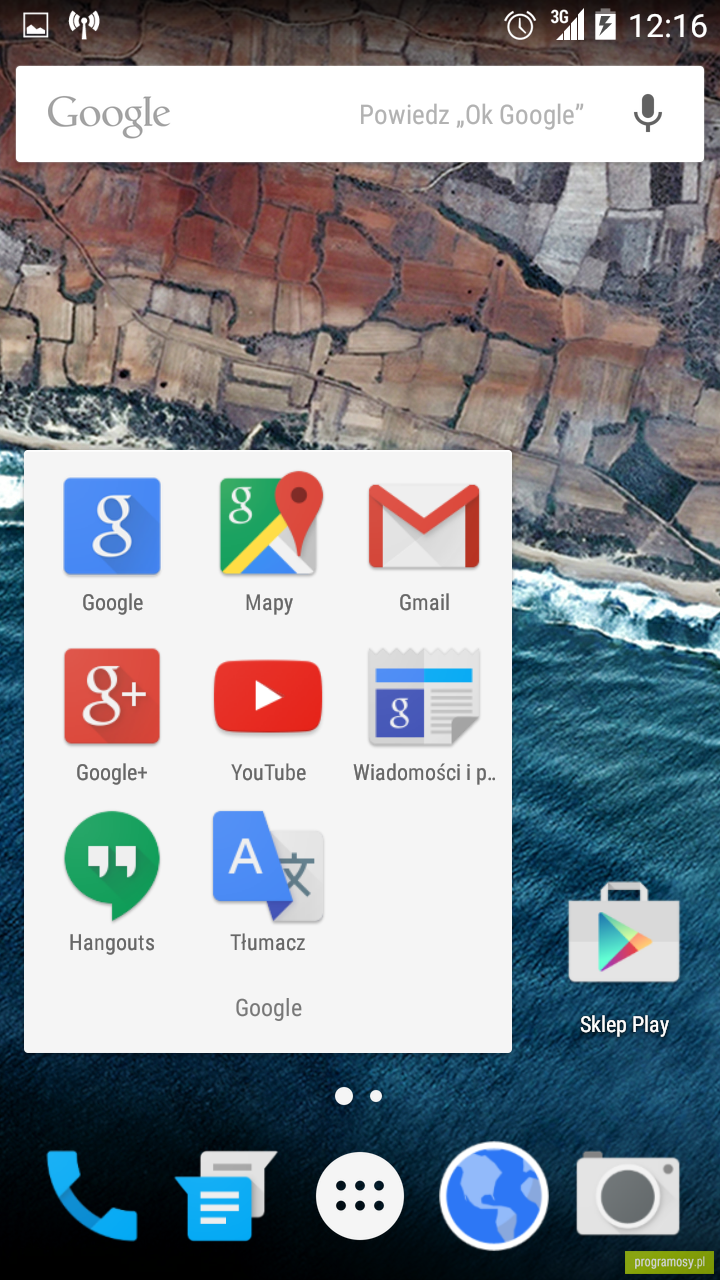
Task: Tap the Google logo in the search bar
Action: [x=109, y=116]
